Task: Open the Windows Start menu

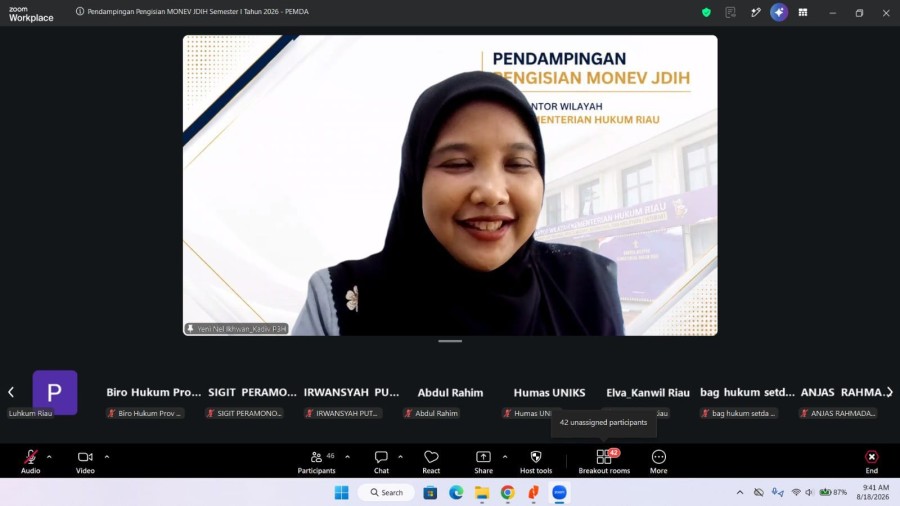Action: [342, 492]
